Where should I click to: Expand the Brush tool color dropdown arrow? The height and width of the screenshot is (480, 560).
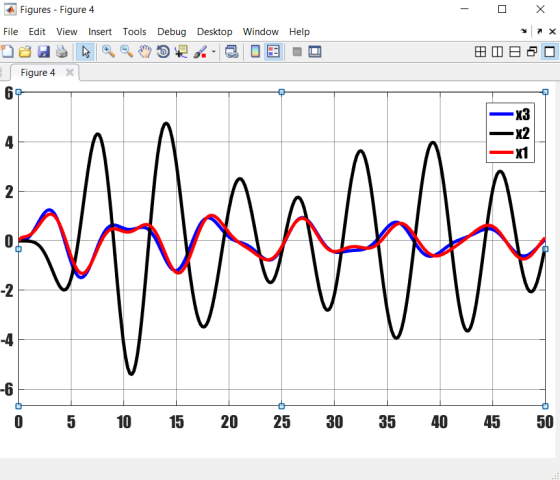tap(214, 52)
